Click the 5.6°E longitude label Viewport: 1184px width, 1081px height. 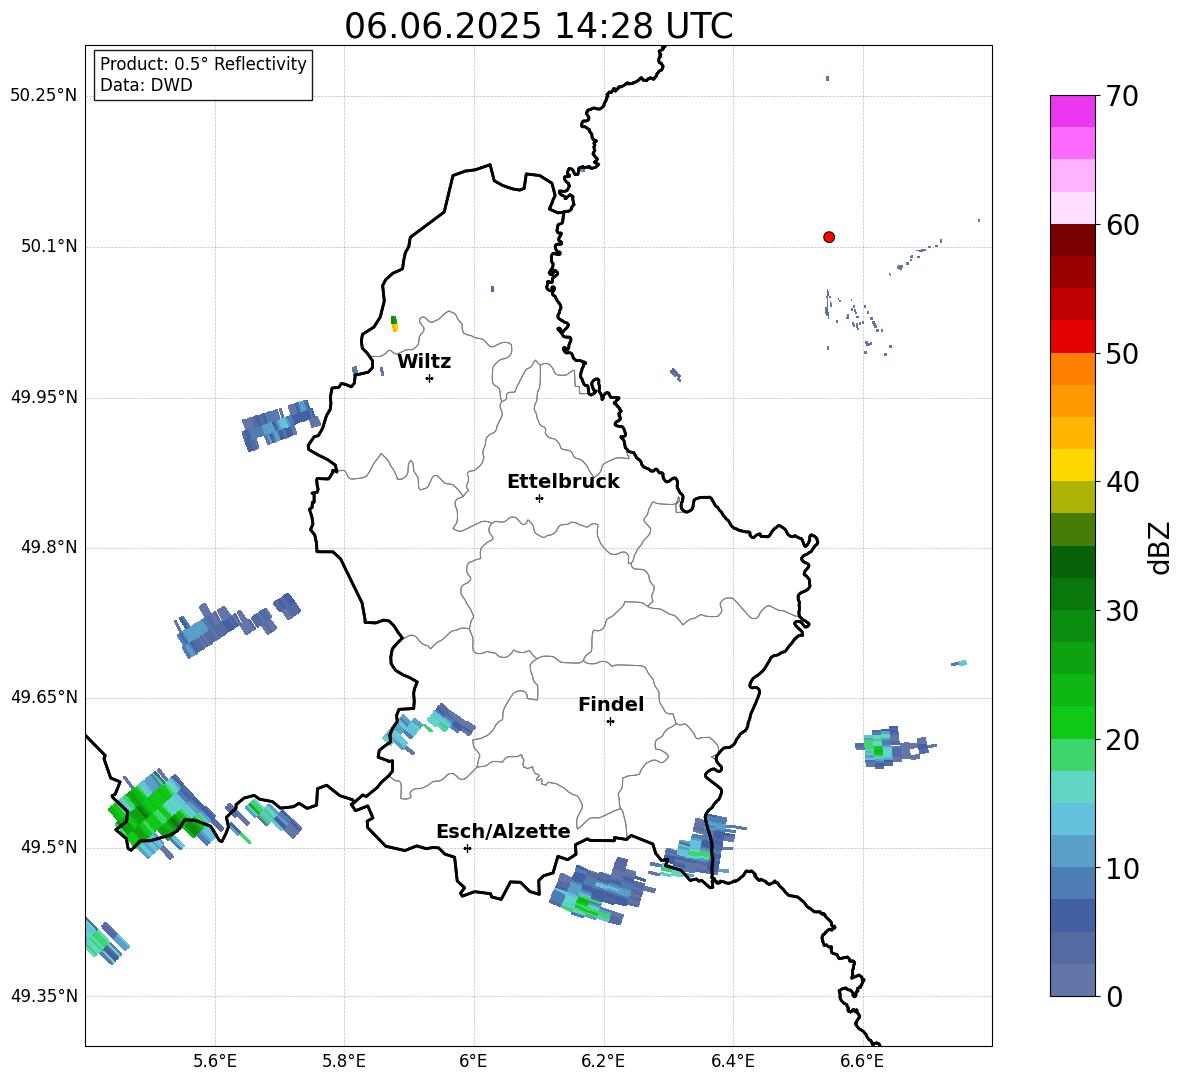click(215, 1061)
